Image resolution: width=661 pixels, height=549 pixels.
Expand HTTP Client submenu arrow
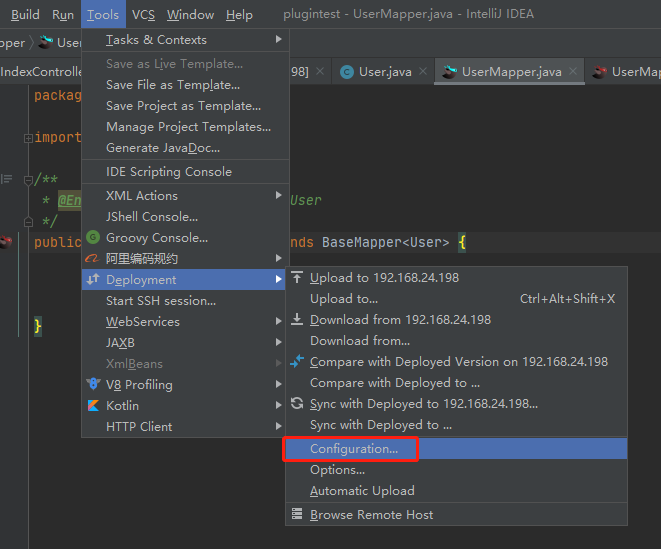(x=278, y=426)
